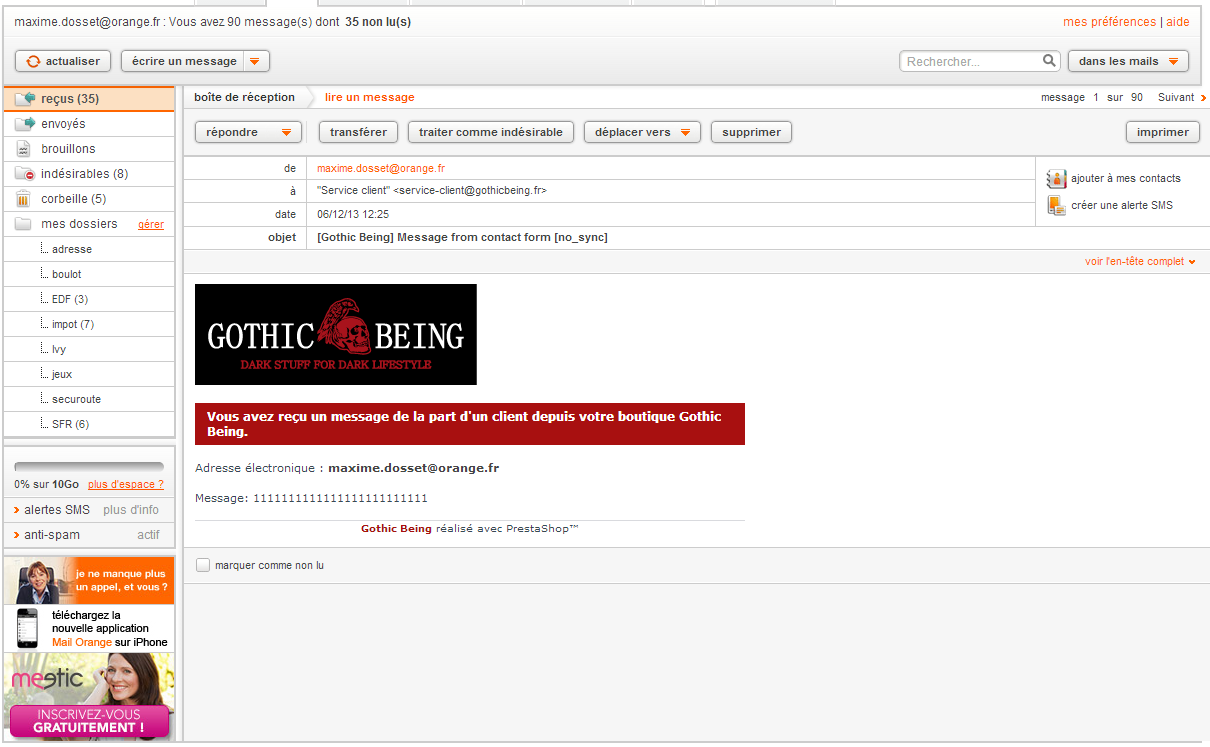Click the supprimer button
The width and height of the screenshot is (1210, 747).
(751, 132)
